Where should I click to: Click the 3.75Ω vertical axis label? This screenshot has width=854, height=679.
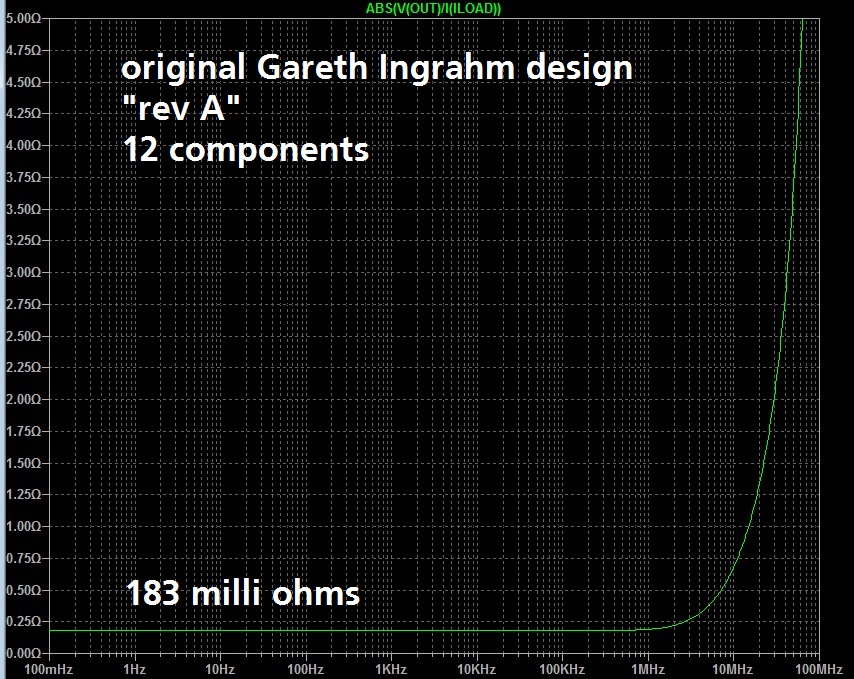(x=23, y=178)
